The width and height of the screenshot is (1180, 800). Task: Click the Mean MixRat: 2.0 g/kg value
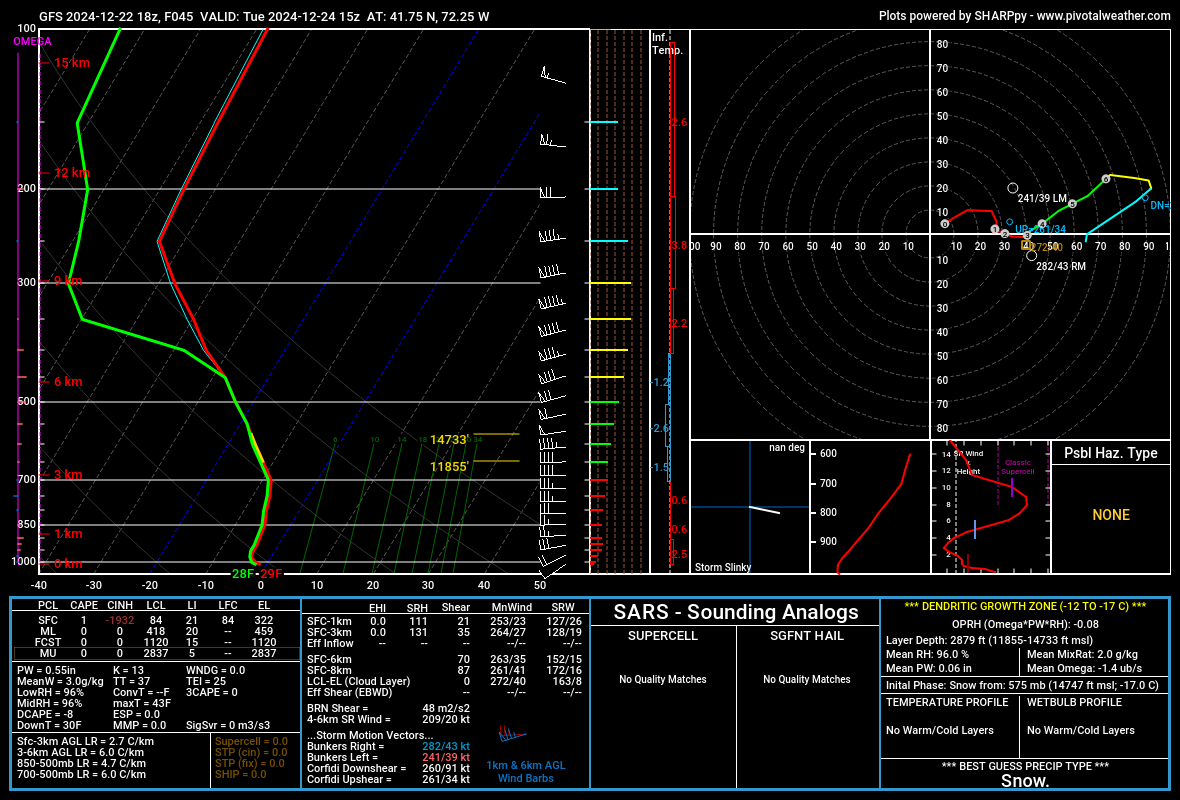[x=1082, y=654]
